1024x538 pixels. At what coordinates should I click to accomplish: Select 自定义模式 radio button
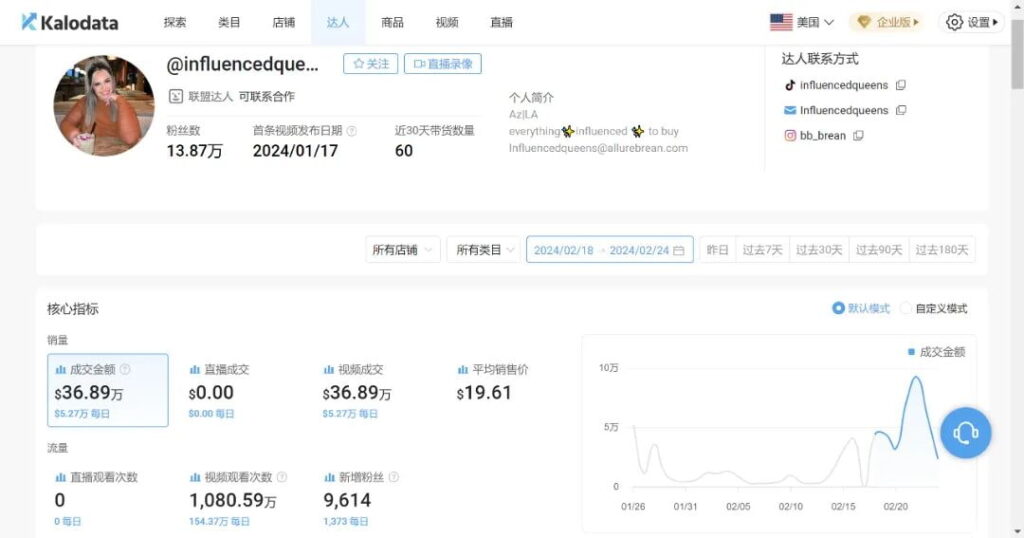point(906,308)
